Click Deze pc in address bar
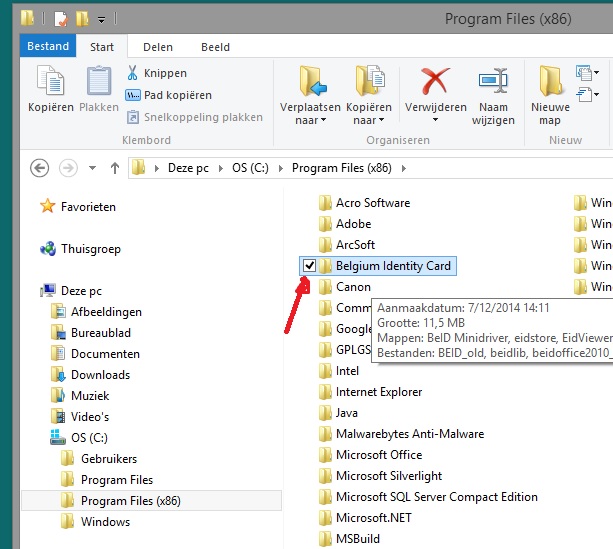 (188, 168)
